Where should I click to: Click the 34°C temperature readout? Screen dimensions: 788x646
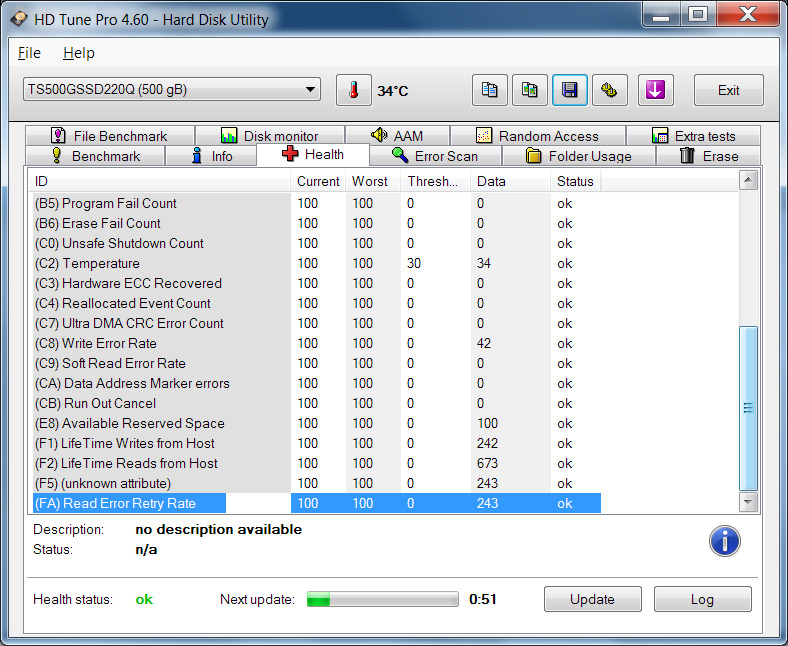393,91
